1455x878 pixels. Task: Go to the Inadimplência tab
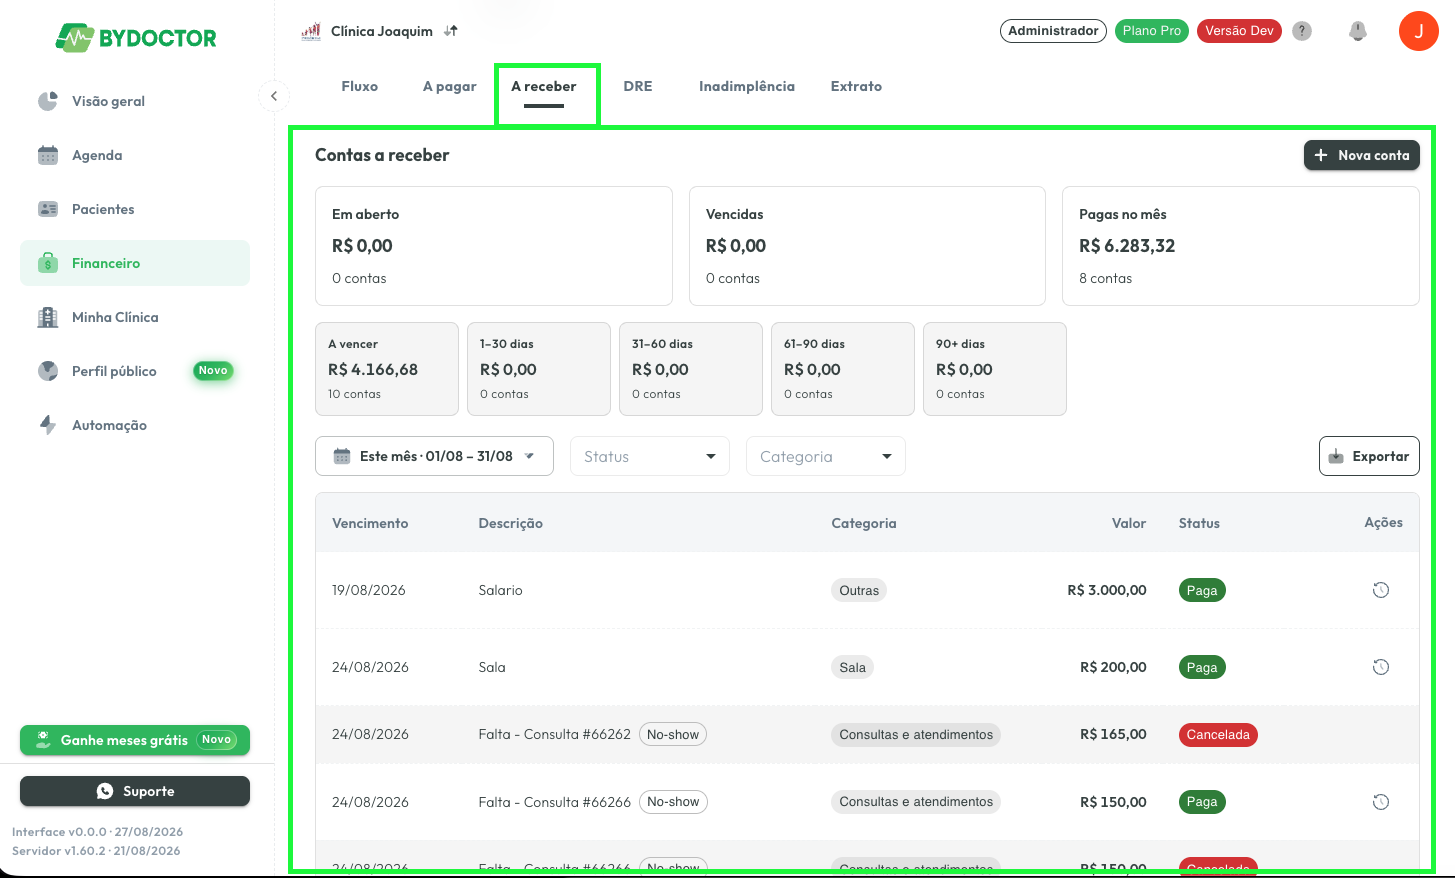747,86
